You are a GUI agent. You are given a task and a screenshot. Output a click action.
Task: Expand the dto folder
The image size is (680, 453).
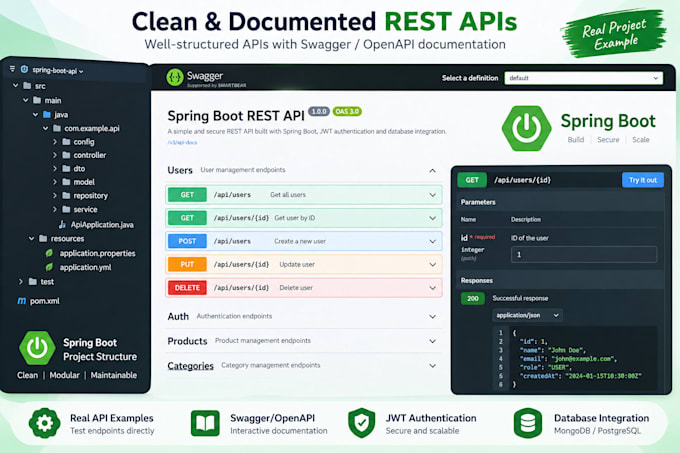[x=55, y=168]
